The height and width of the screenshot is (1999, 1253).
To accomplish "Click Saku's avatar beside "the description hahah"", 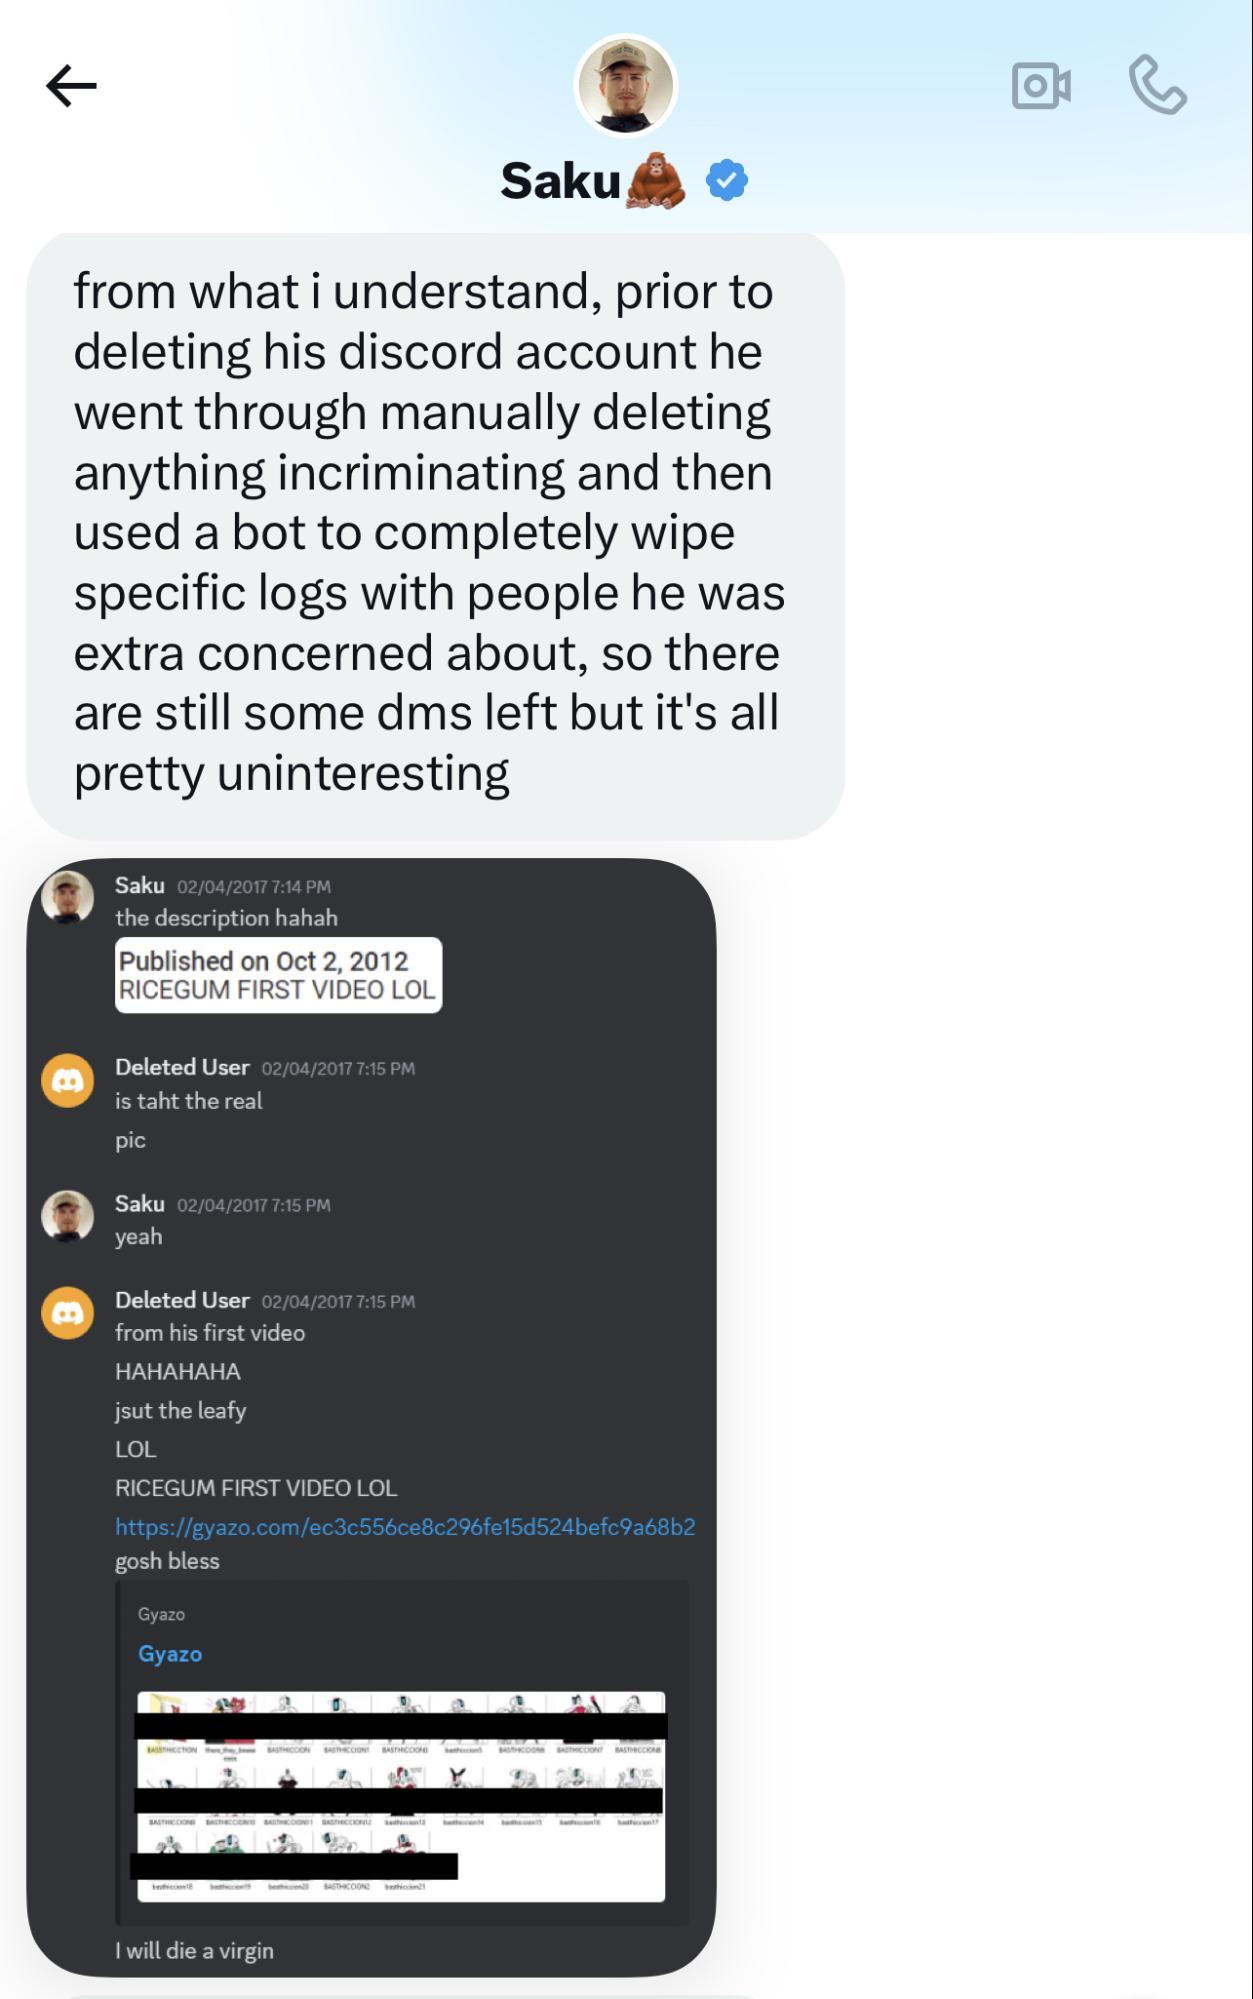I will 67,897.
